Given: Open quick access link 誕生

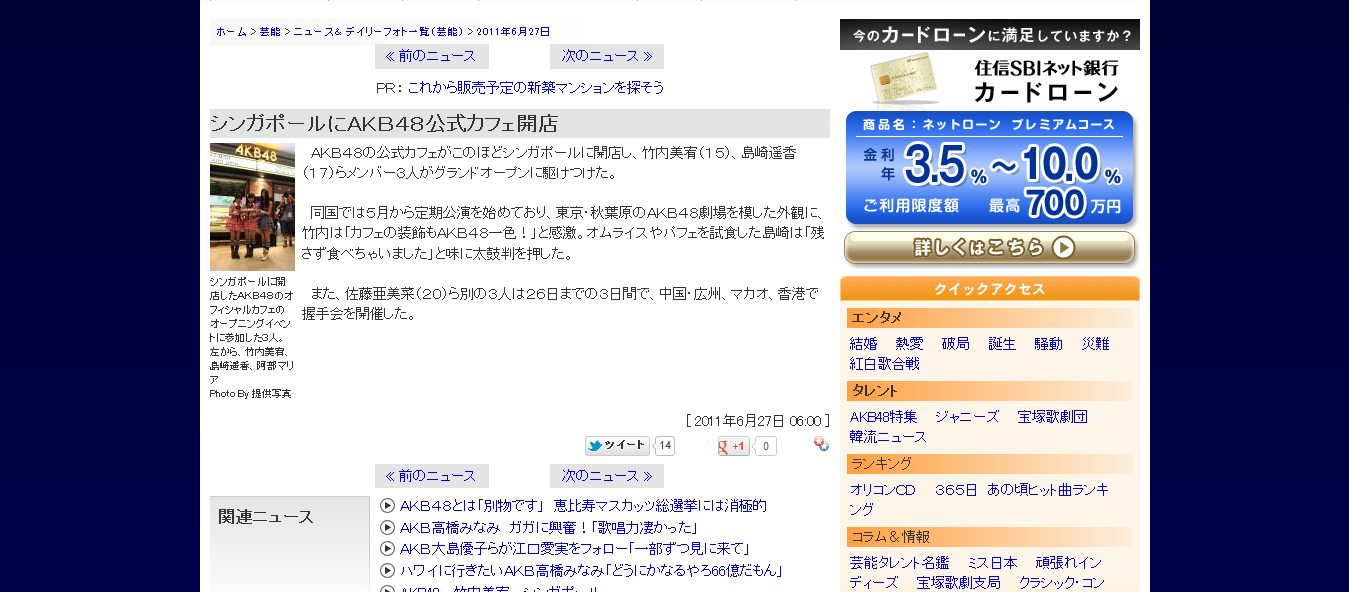Looking at the screenshot, I should (1002, 343).
